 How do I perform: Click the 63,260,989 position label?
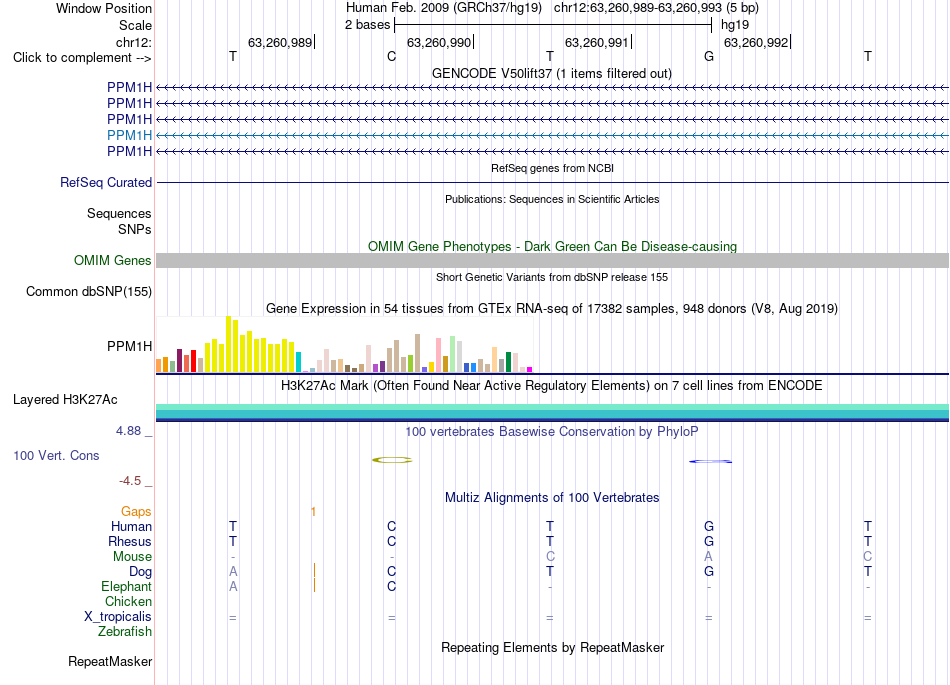point(280,42)
